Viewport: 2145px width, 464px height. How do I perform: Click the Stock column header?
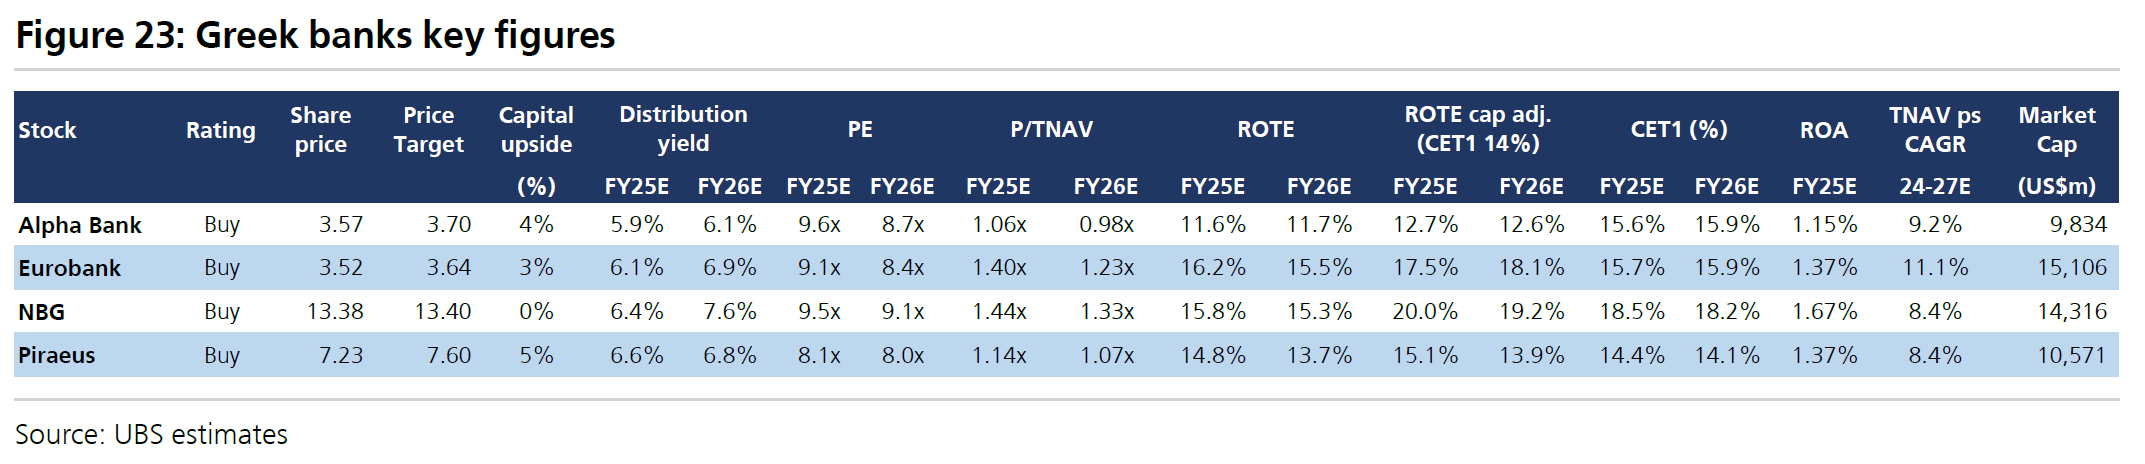point(47,130)
